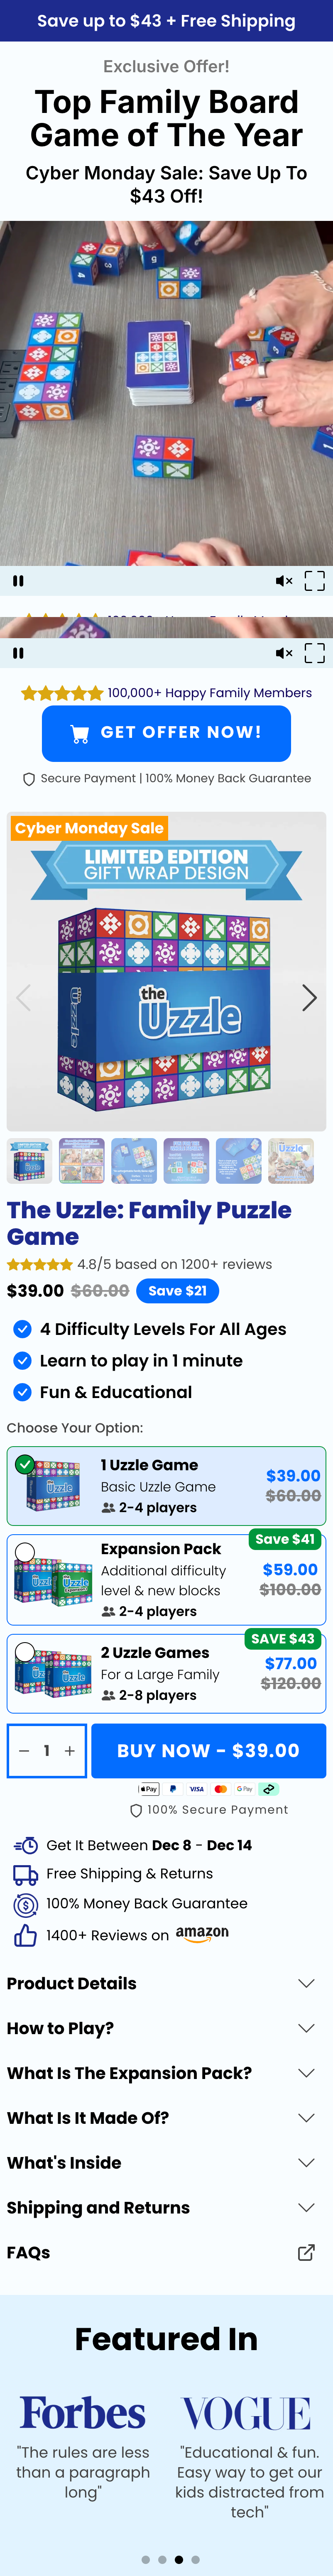The height and width of the screenshot is (2576, 333).
Task: Decrease quantity with the minus stepper
Action: 24,1751
